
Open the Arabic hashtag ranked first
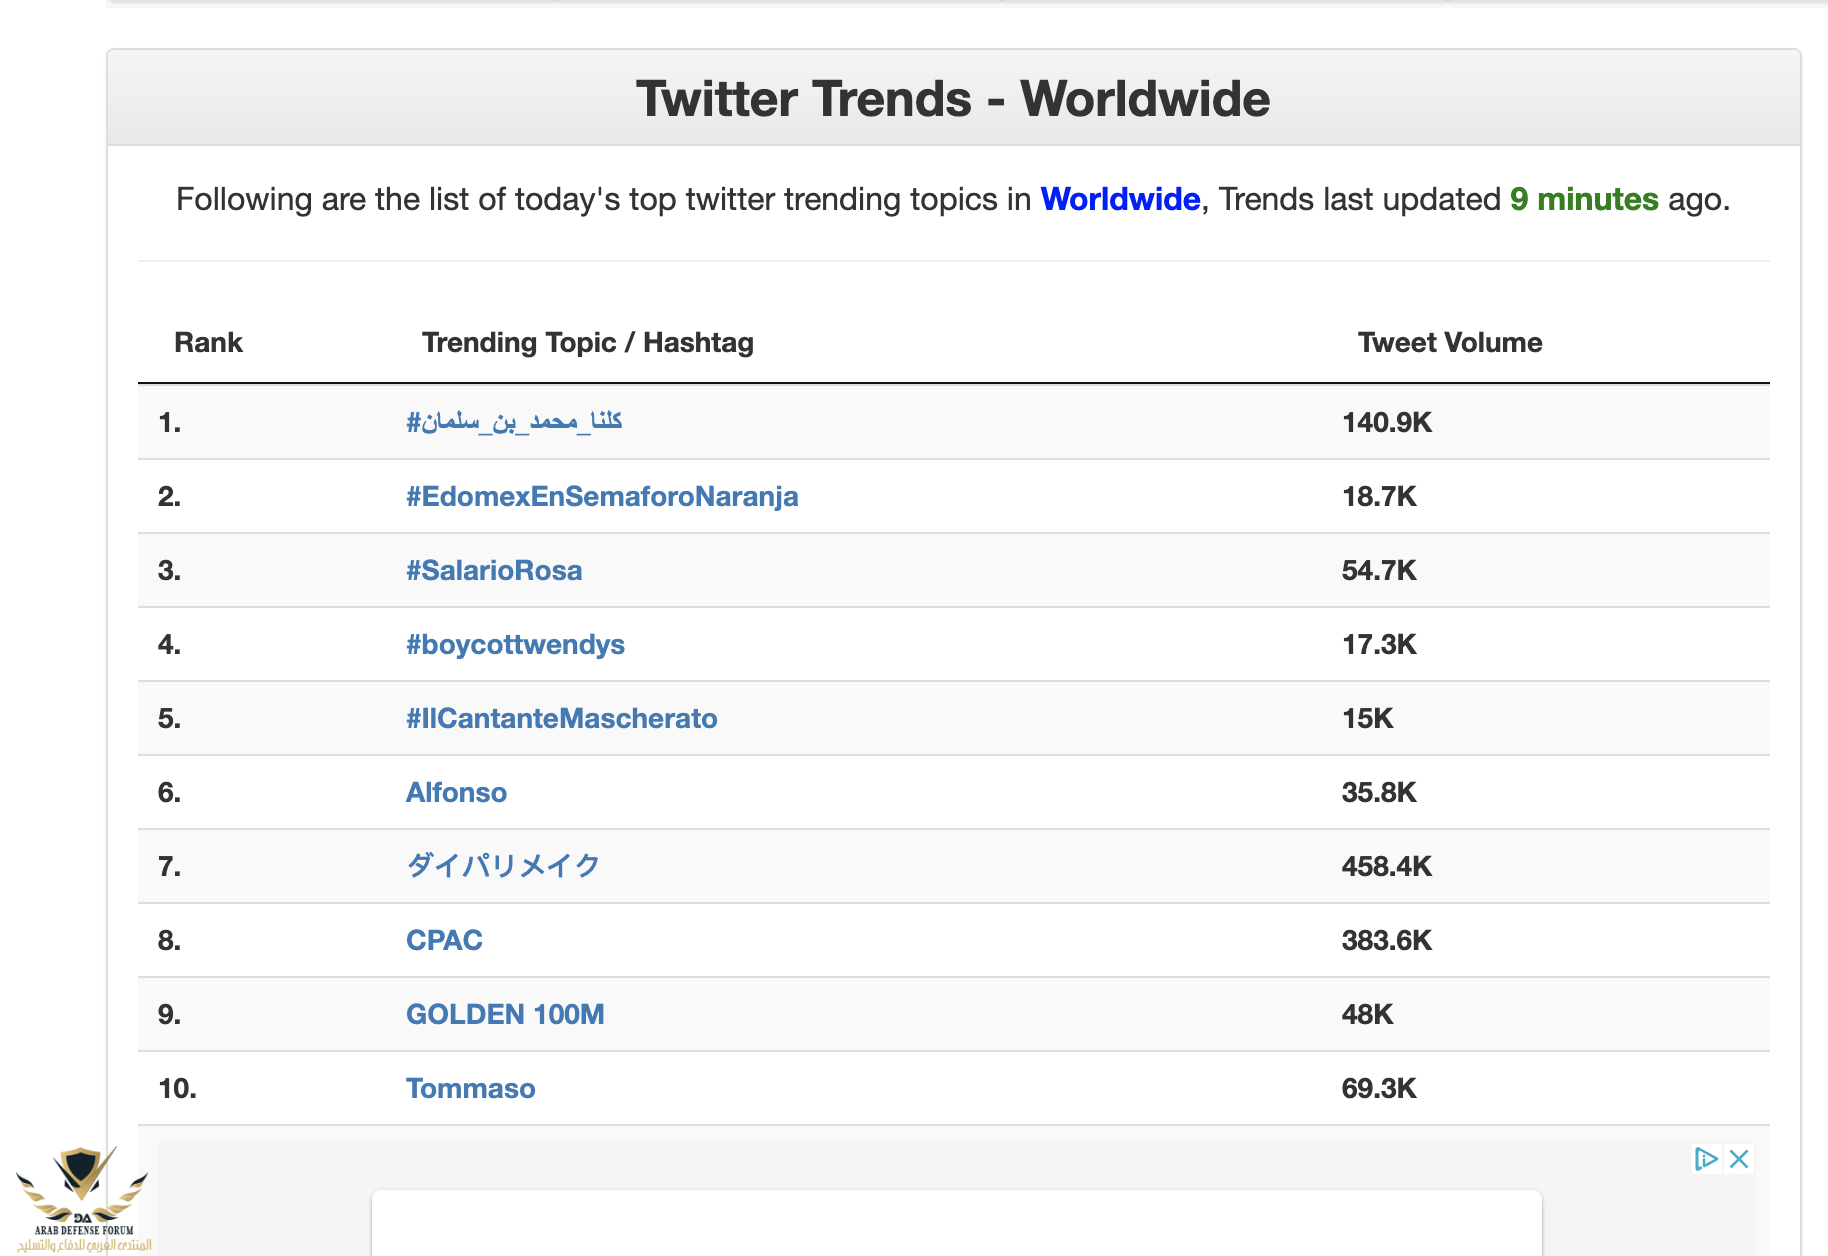514,422
